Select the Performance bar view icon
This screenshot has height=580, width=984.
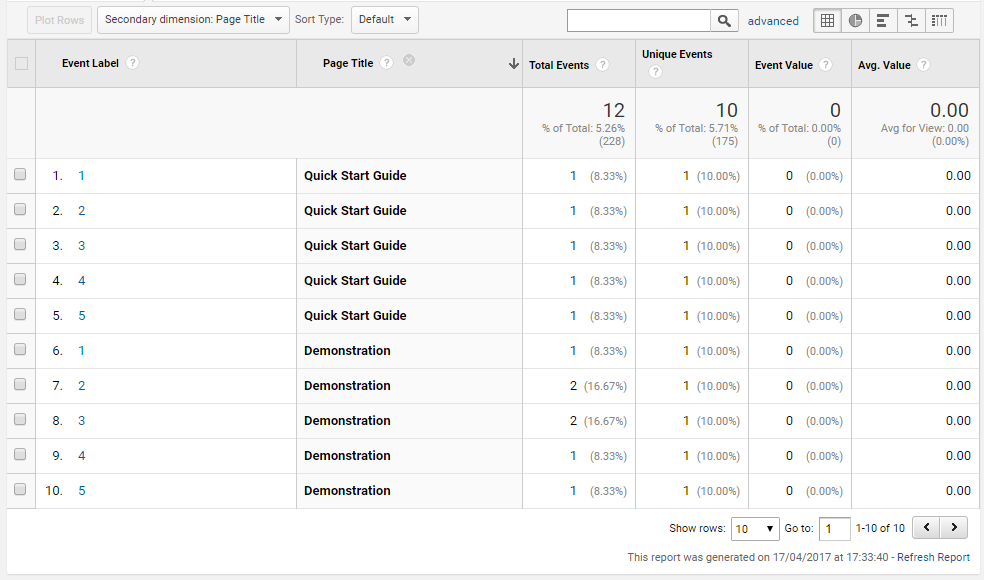tap(883, 20)
